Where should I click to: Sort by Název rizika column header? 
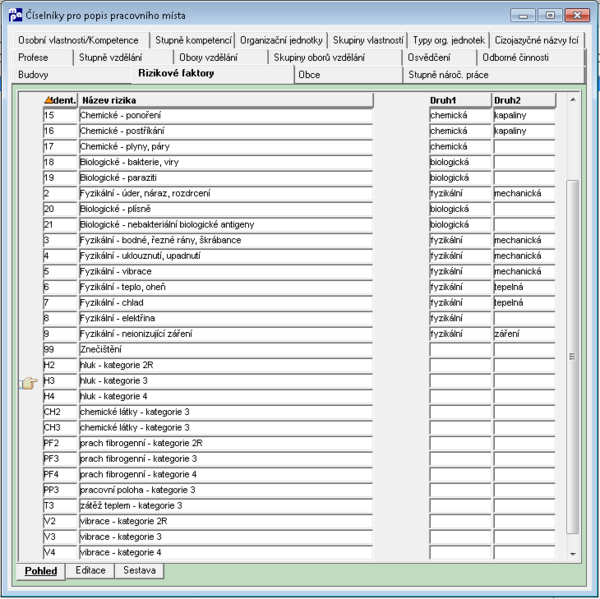click(226, 100)
